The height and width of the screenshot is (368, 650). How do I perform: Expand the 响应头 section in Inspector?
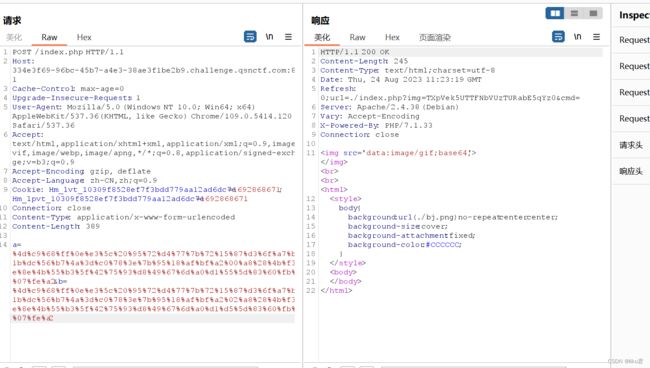point(631,171)
